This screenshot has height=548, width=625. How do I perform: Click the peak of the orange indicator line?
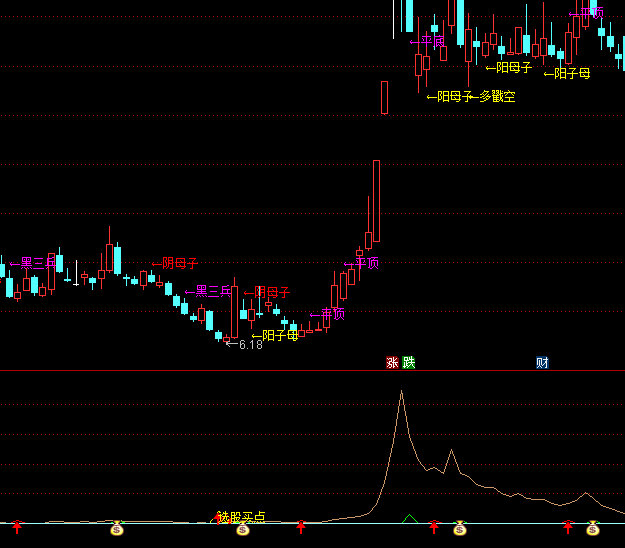(401, 391)
